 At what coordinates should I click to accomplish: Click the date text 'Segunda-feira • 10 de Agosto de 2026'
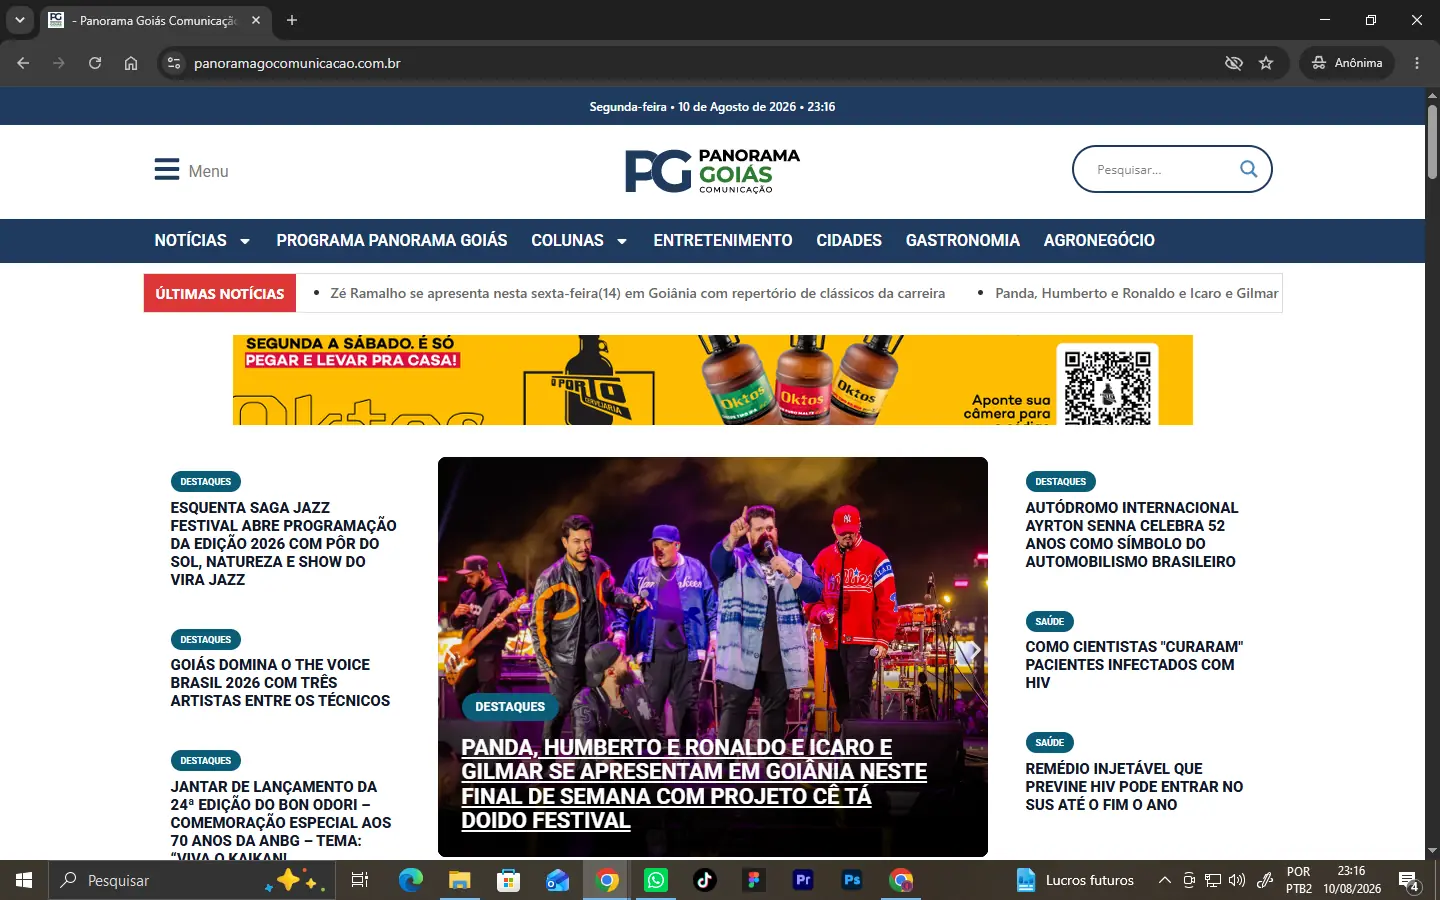point(693,107)
